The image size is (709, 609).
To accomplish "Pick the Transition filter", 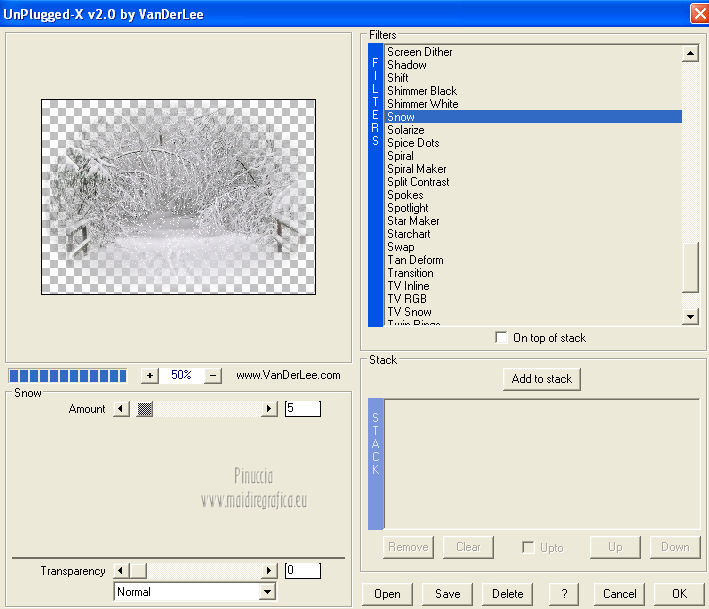I will click(x=533, y=273).
